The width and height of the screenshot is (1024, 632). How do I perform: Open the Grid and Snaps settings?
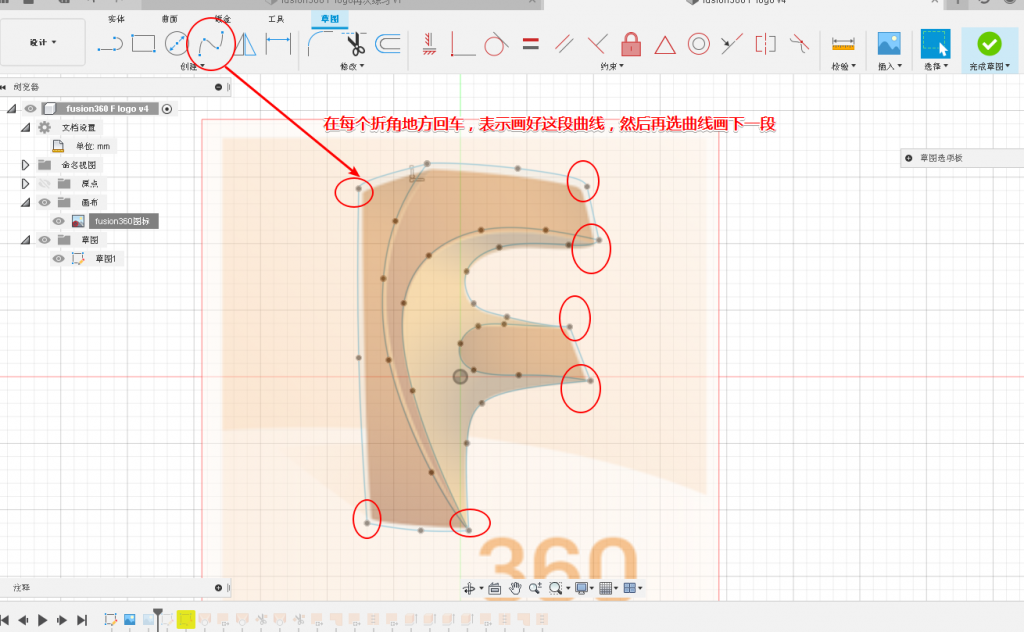pos(609,588)
